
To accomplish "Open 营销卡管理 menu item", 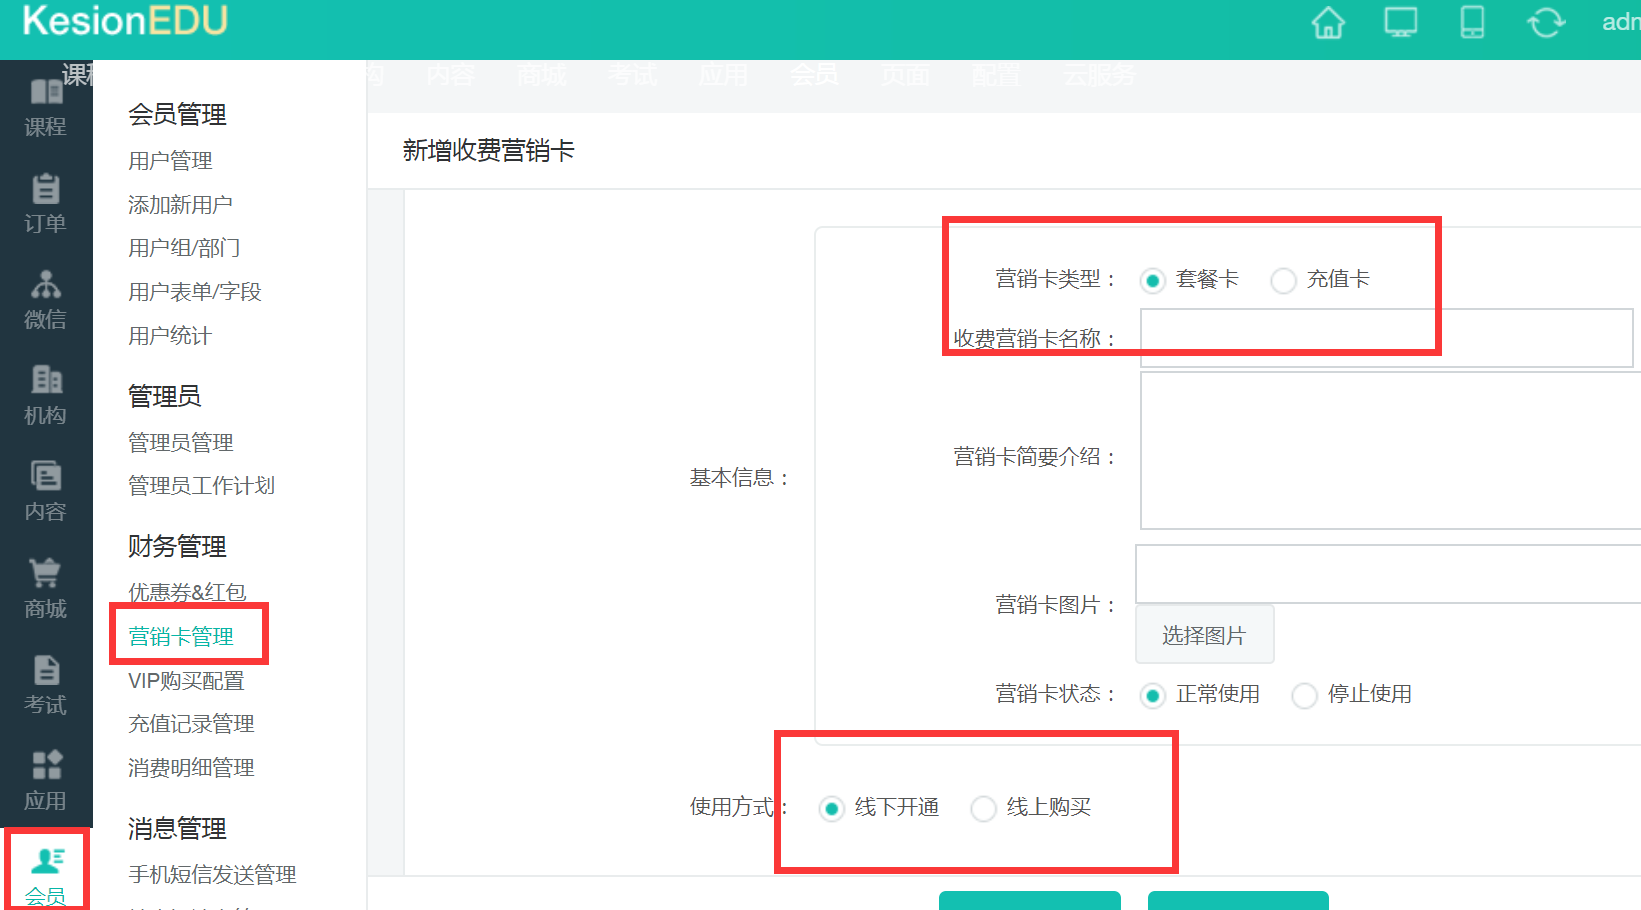I will 181,637.
